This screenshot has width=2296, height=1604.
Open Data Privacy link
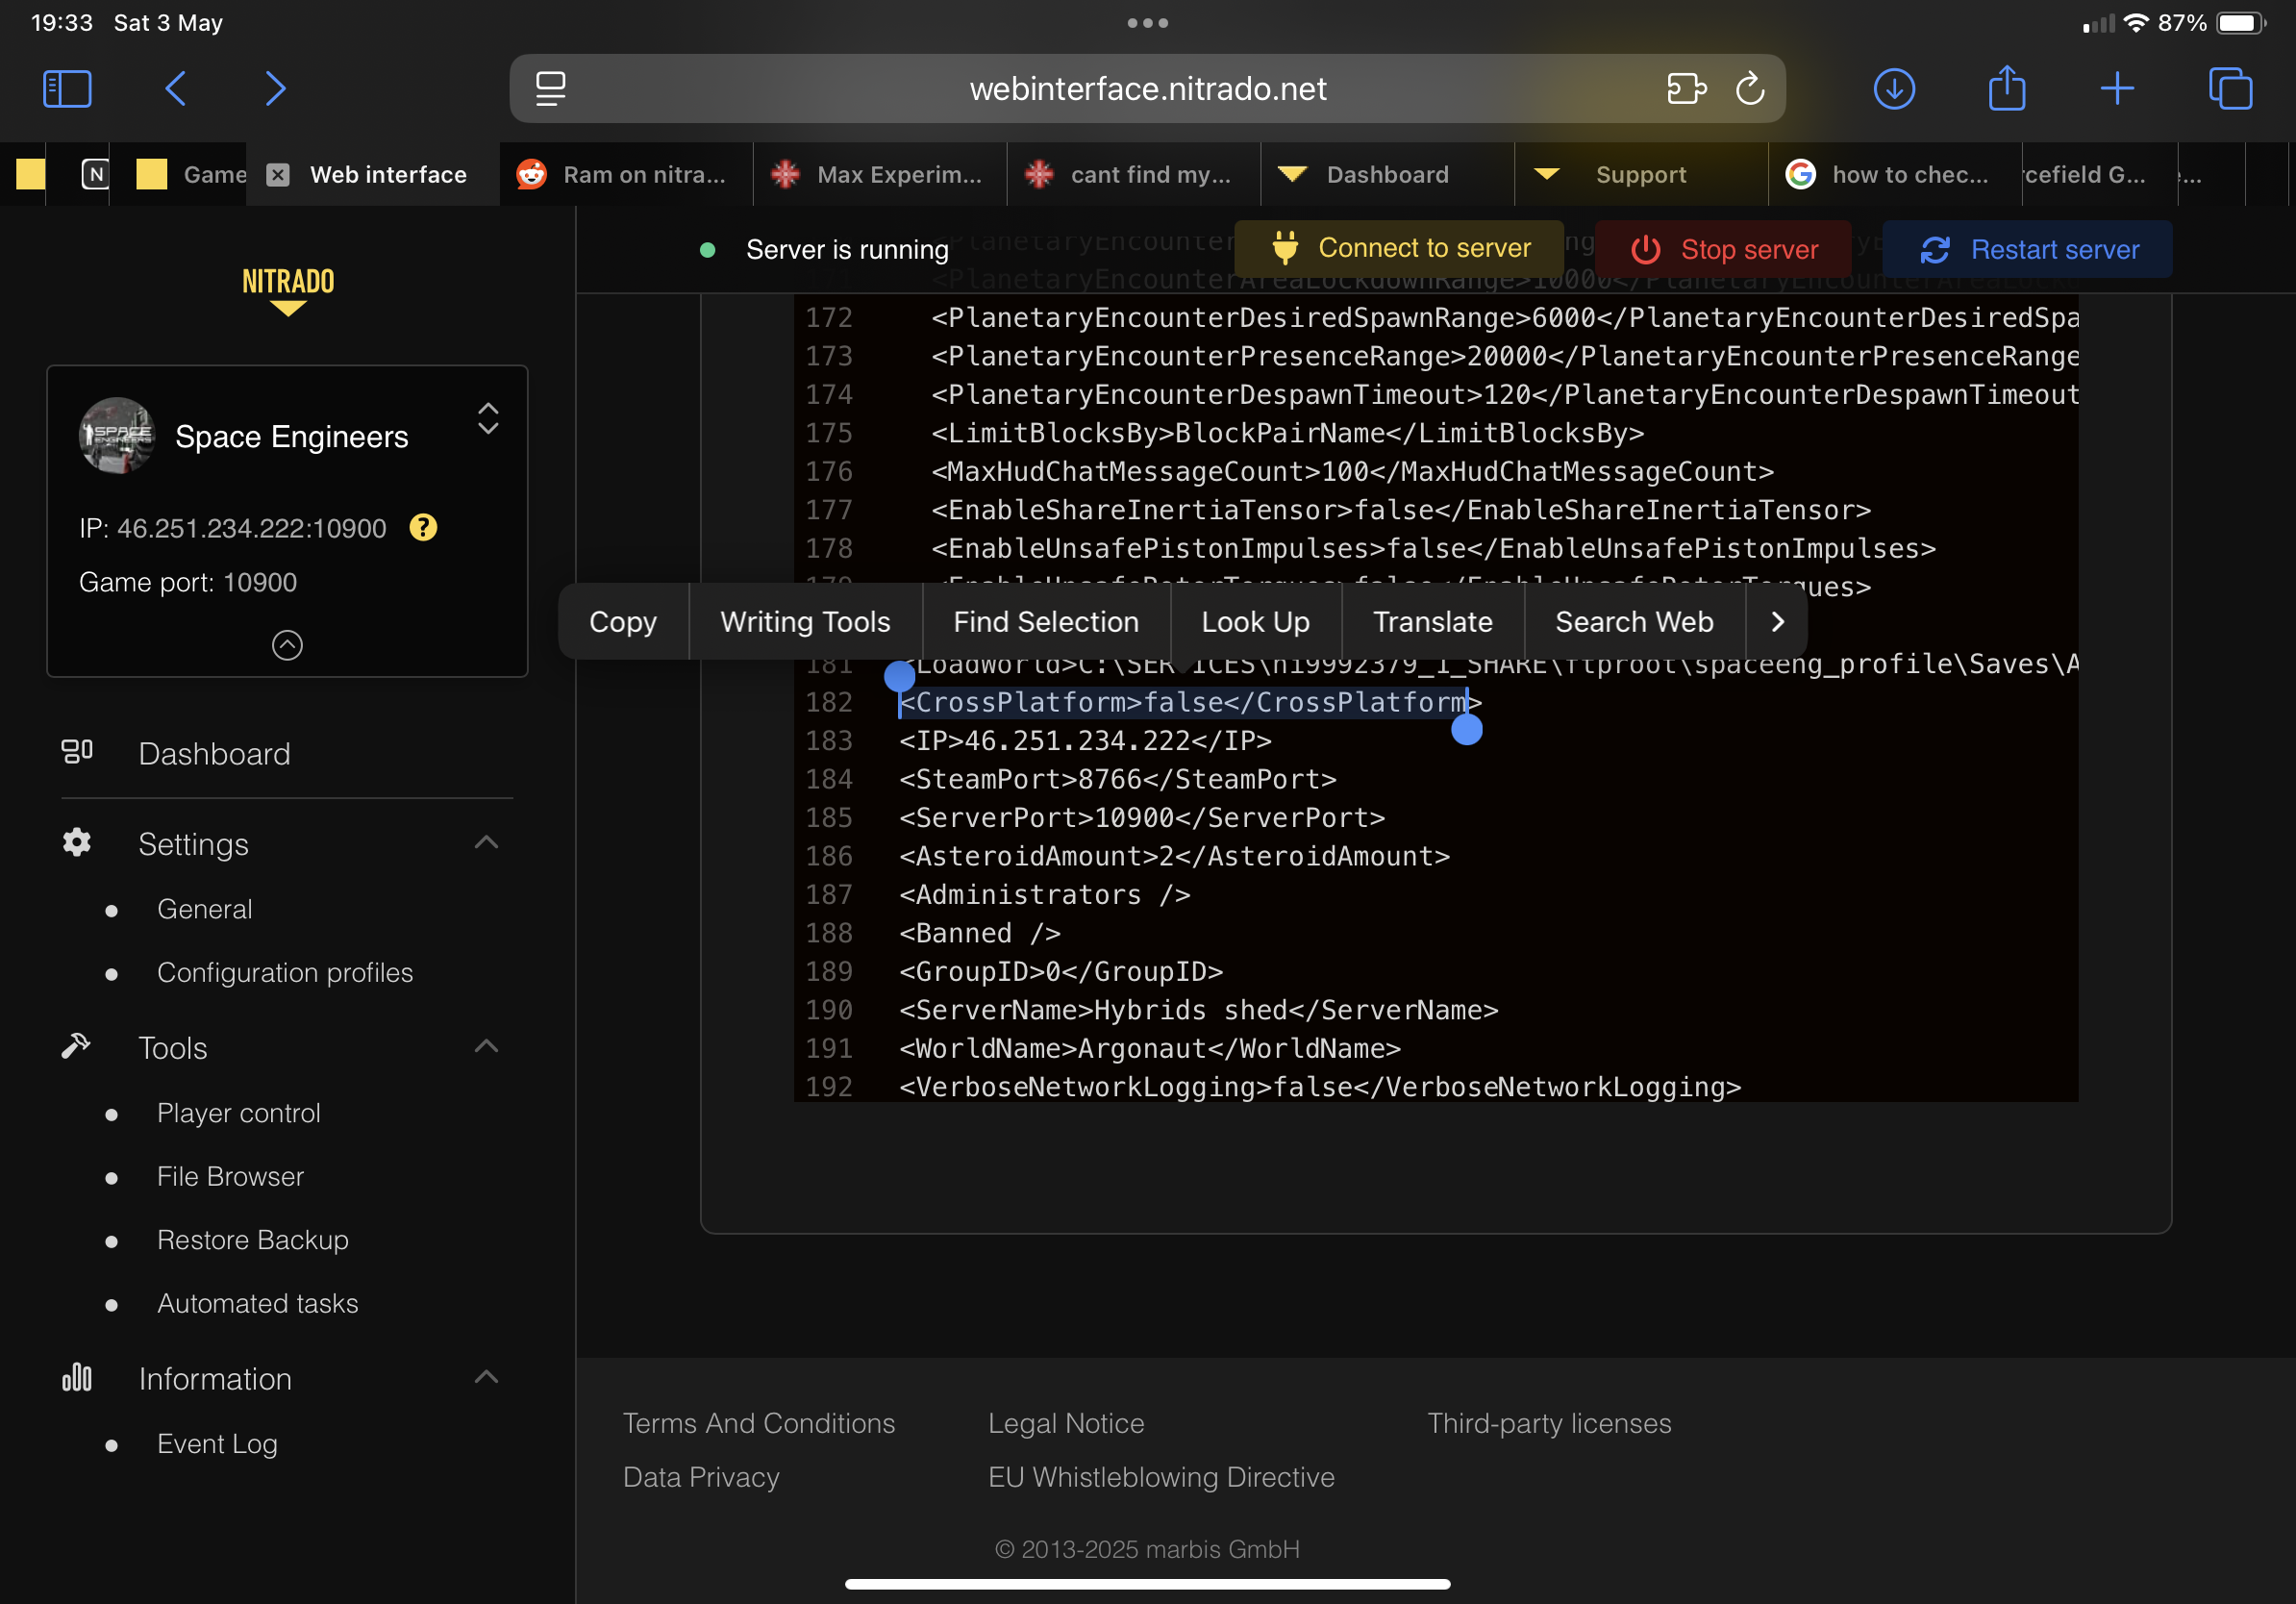[700, 1476]
